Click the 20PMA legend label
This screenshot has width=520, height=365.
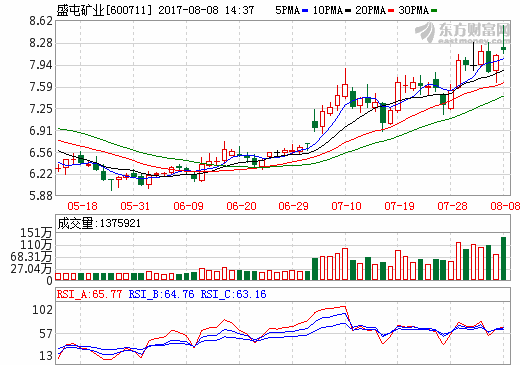coord(370,10)
